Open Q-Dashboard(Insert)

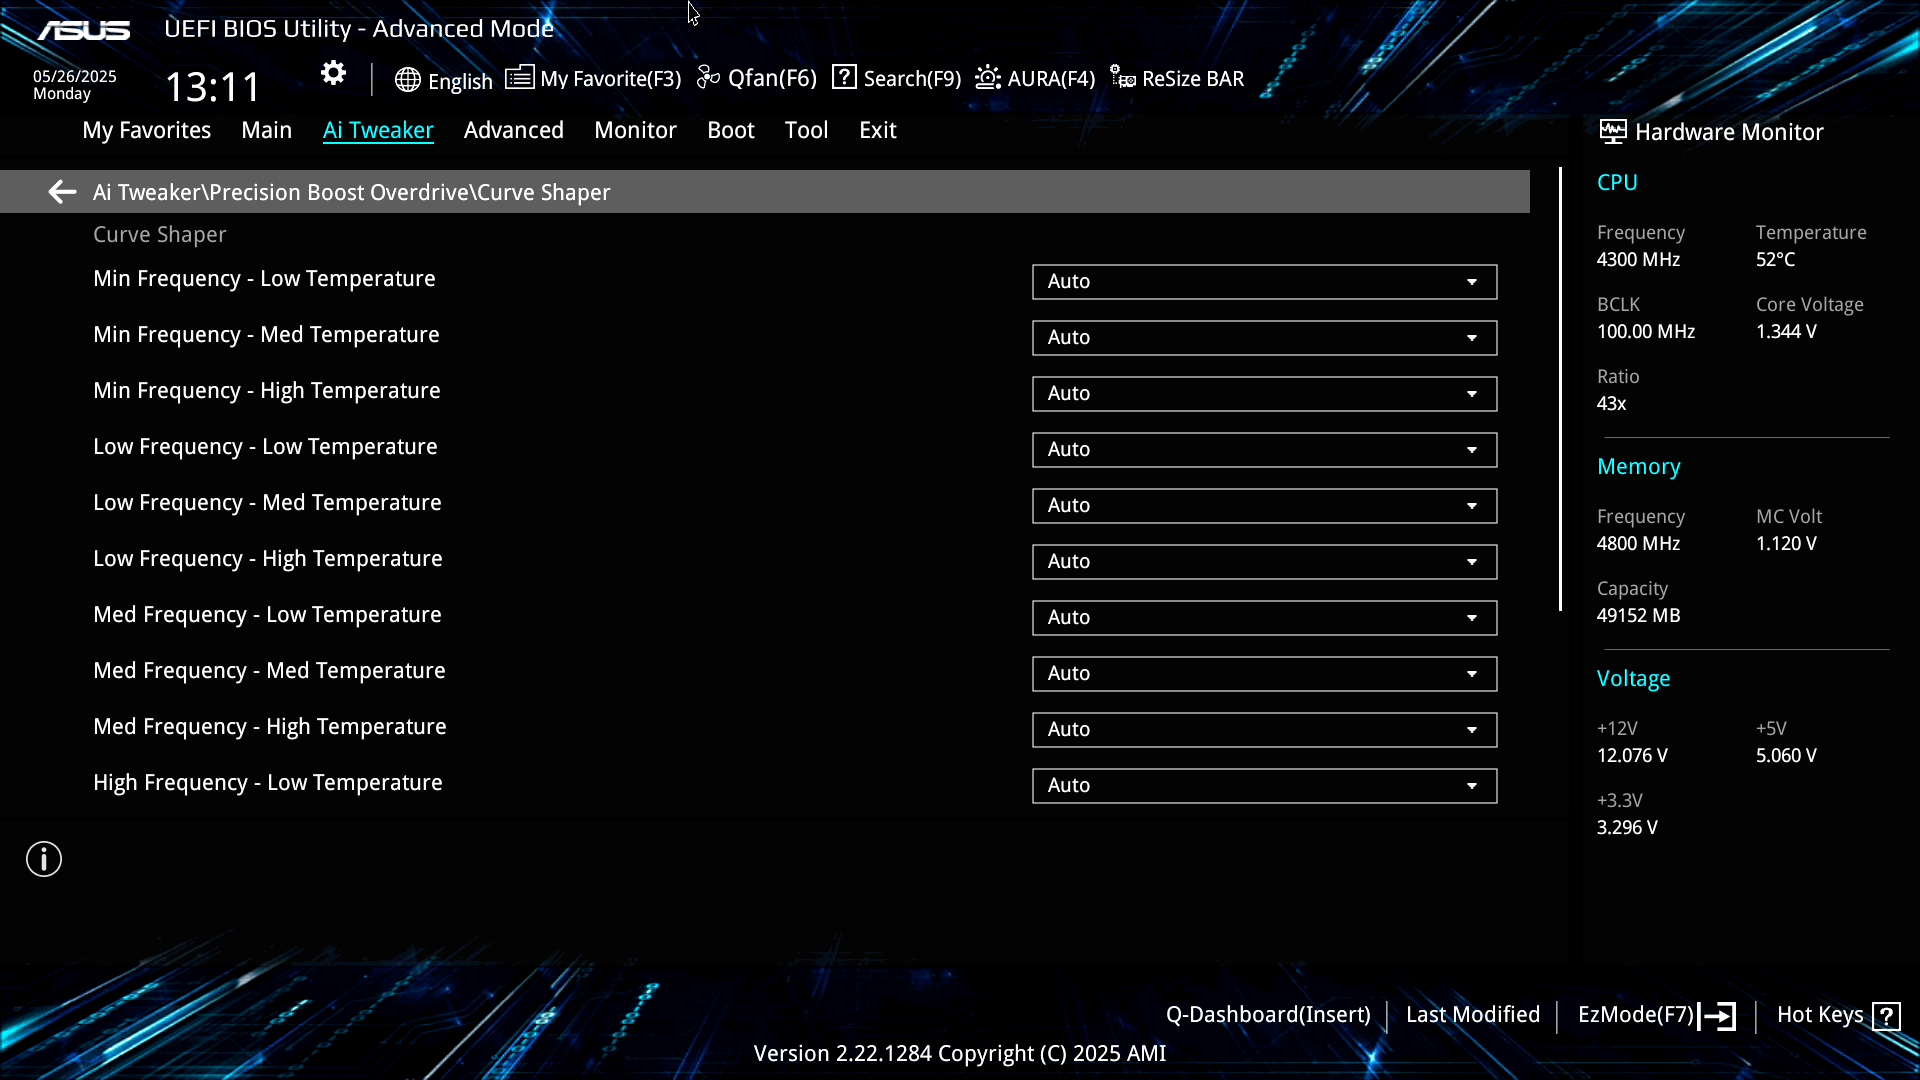[1267, 1015]
